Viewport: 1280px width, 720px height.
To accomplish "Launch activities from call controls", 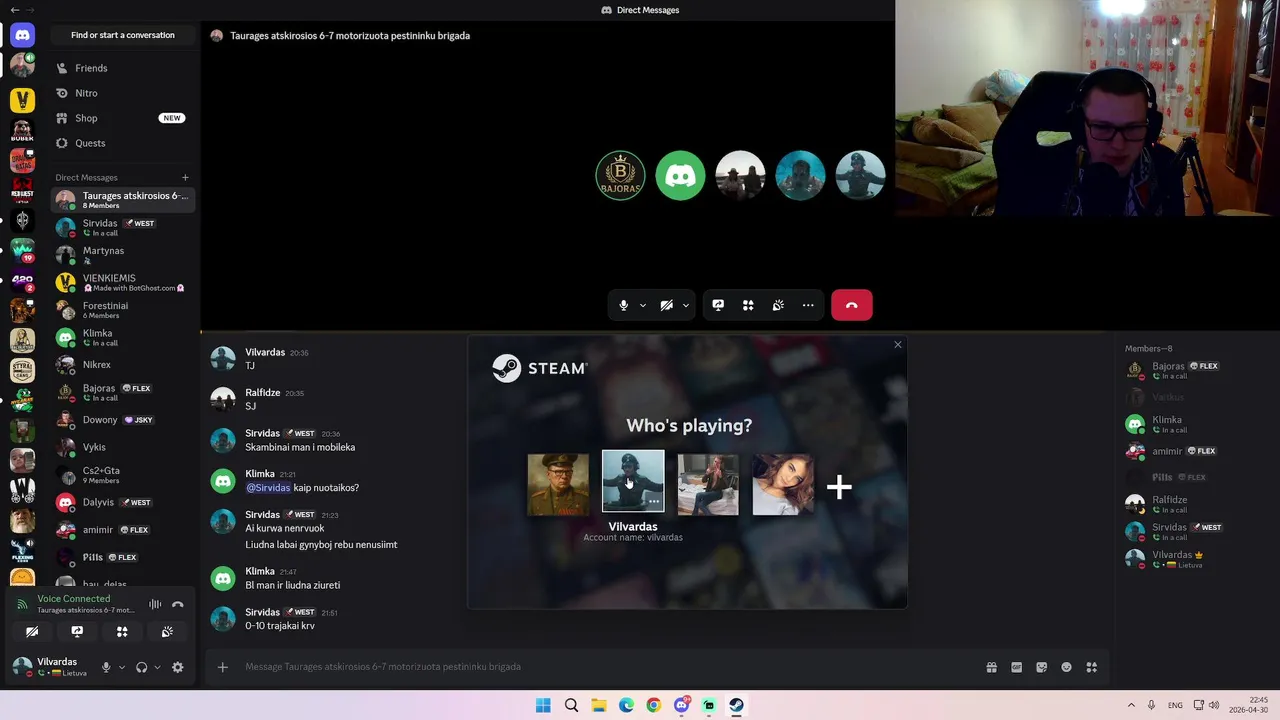I will point(748,305).
